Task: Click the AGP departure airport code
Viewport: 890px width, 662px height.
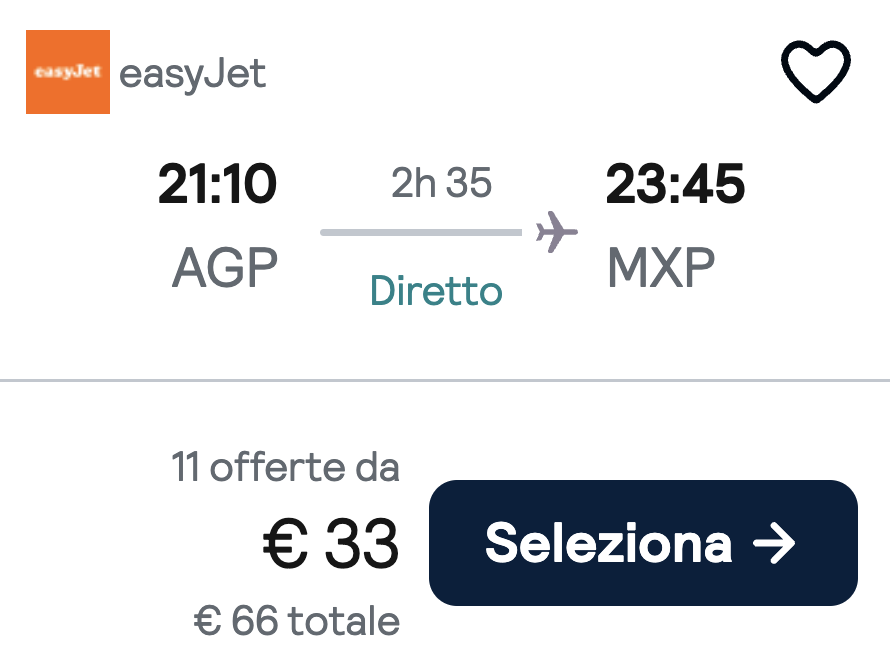Action: click(225, 267)
